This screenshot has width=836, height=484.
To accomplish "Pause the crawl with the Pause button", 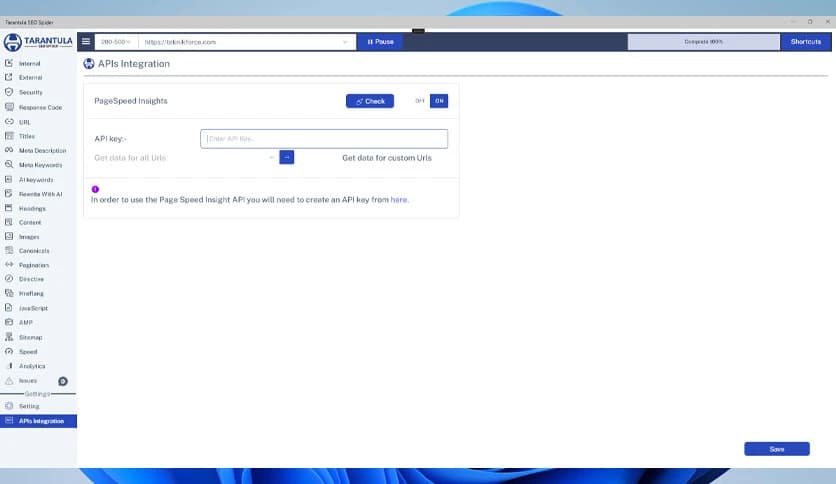I will (380, 42).
